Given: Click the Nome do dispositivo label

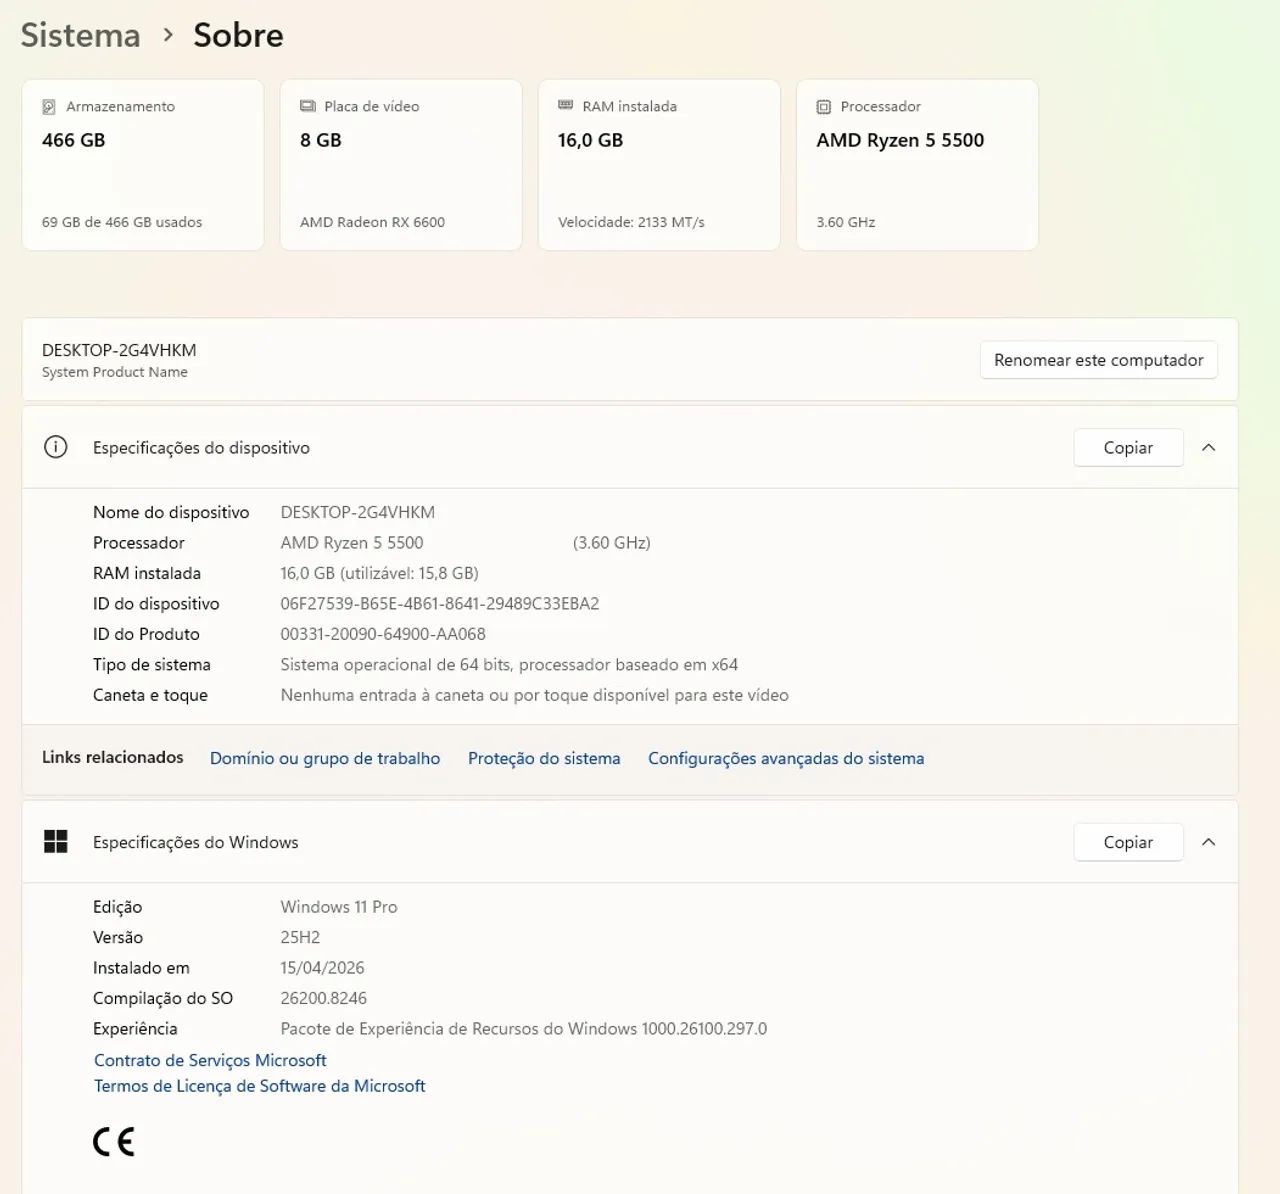Looking at the screenshot, I should (171, 512).
